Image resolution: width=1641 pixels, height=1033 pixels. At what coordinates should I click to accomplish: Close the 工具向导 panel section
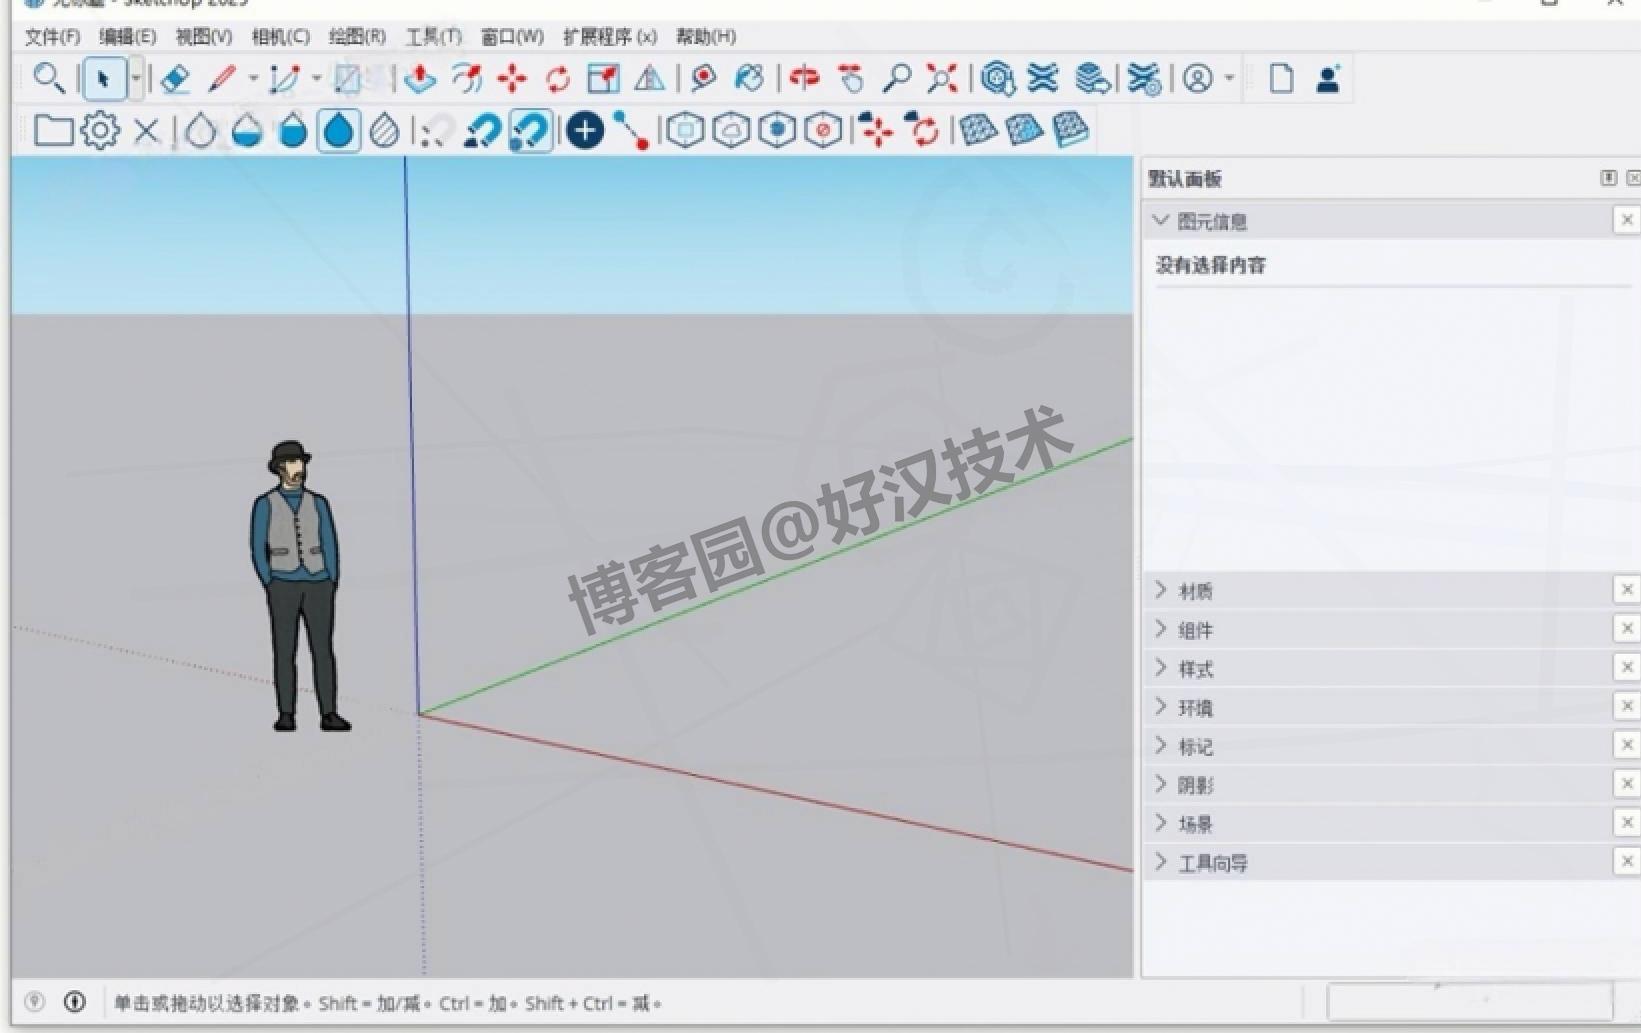(x=1628, y=860)
